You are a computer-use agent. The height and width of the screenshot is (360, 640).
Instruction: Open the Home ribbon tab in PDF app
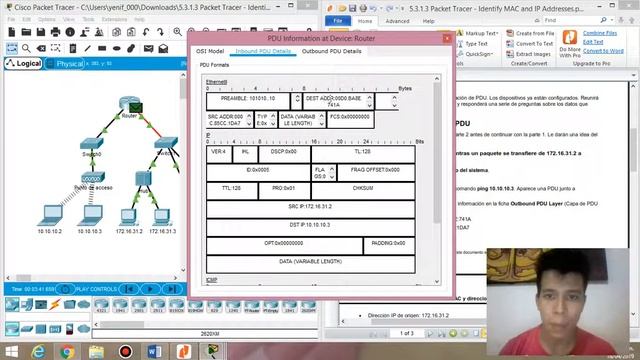[364, 21]
